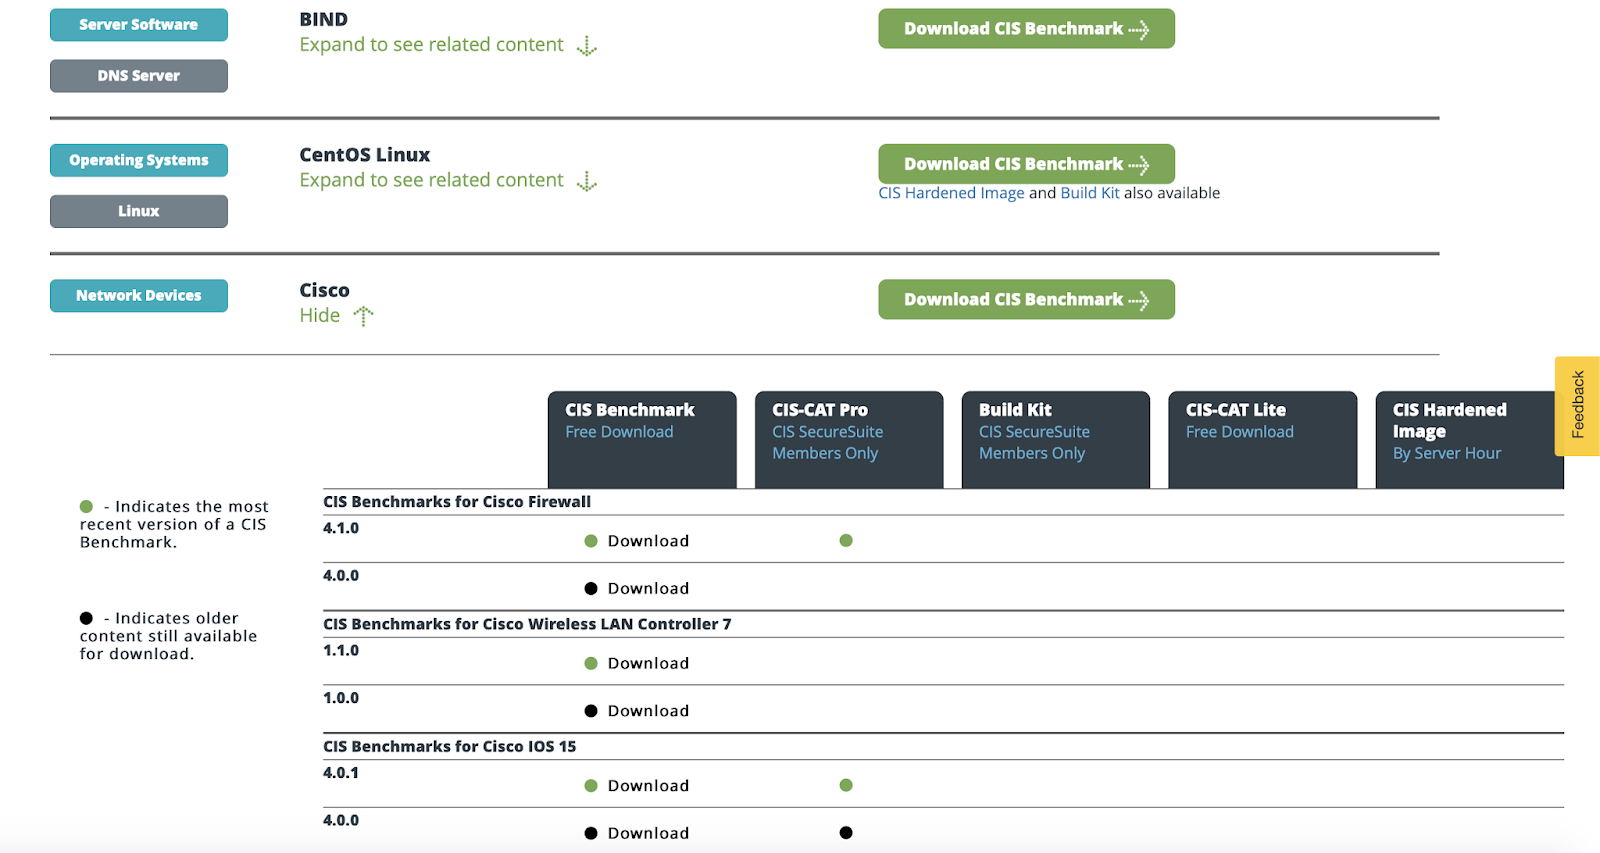Screen dimensions: 1600x853
Task: Click version number 4.0.0 under Cisco Firewall
Action: pyautogui.click(x=341, y=576)
